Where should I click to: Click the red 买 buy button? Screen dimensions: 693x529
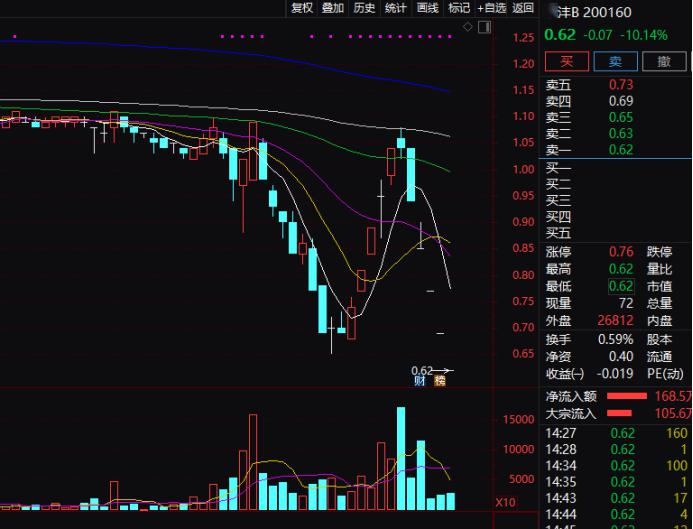[567, 61]
